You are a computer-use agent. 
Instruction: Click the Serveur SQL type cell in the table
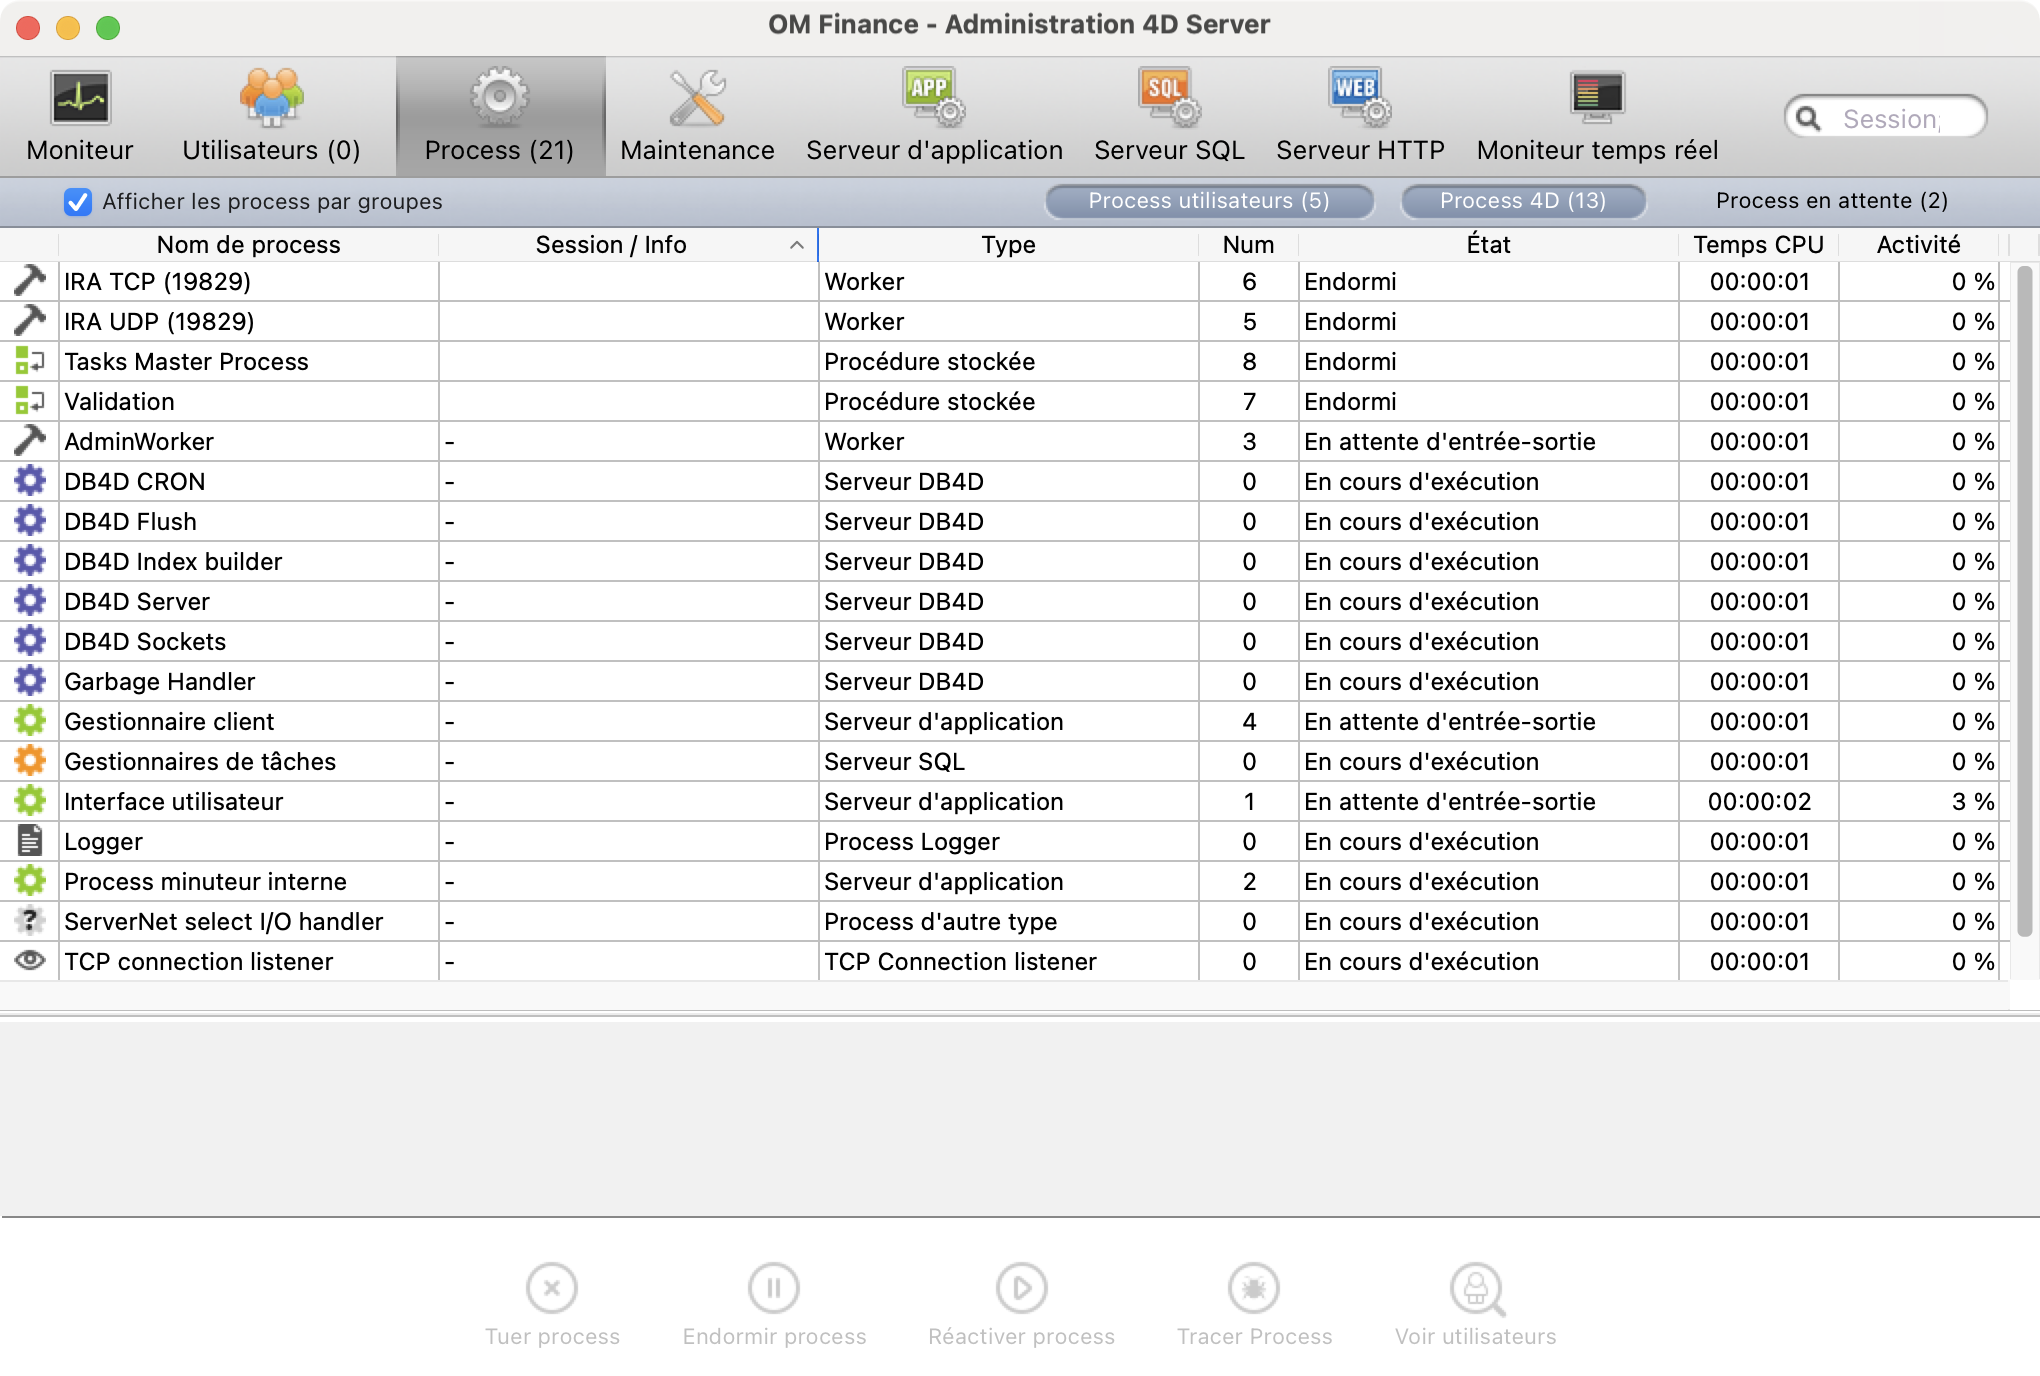coord(1008,761)
